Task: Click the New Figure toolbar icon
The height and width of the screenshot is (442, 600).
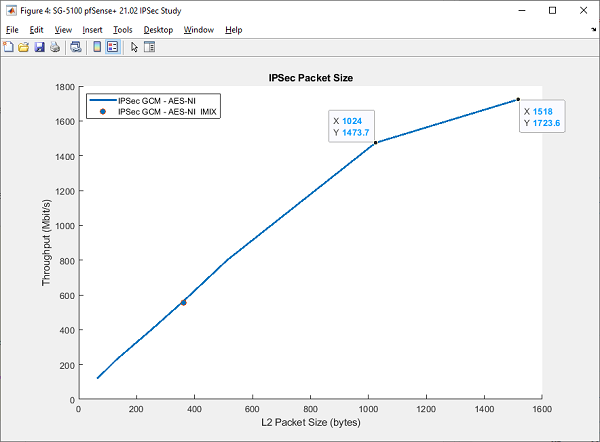Action: [9, 46]
